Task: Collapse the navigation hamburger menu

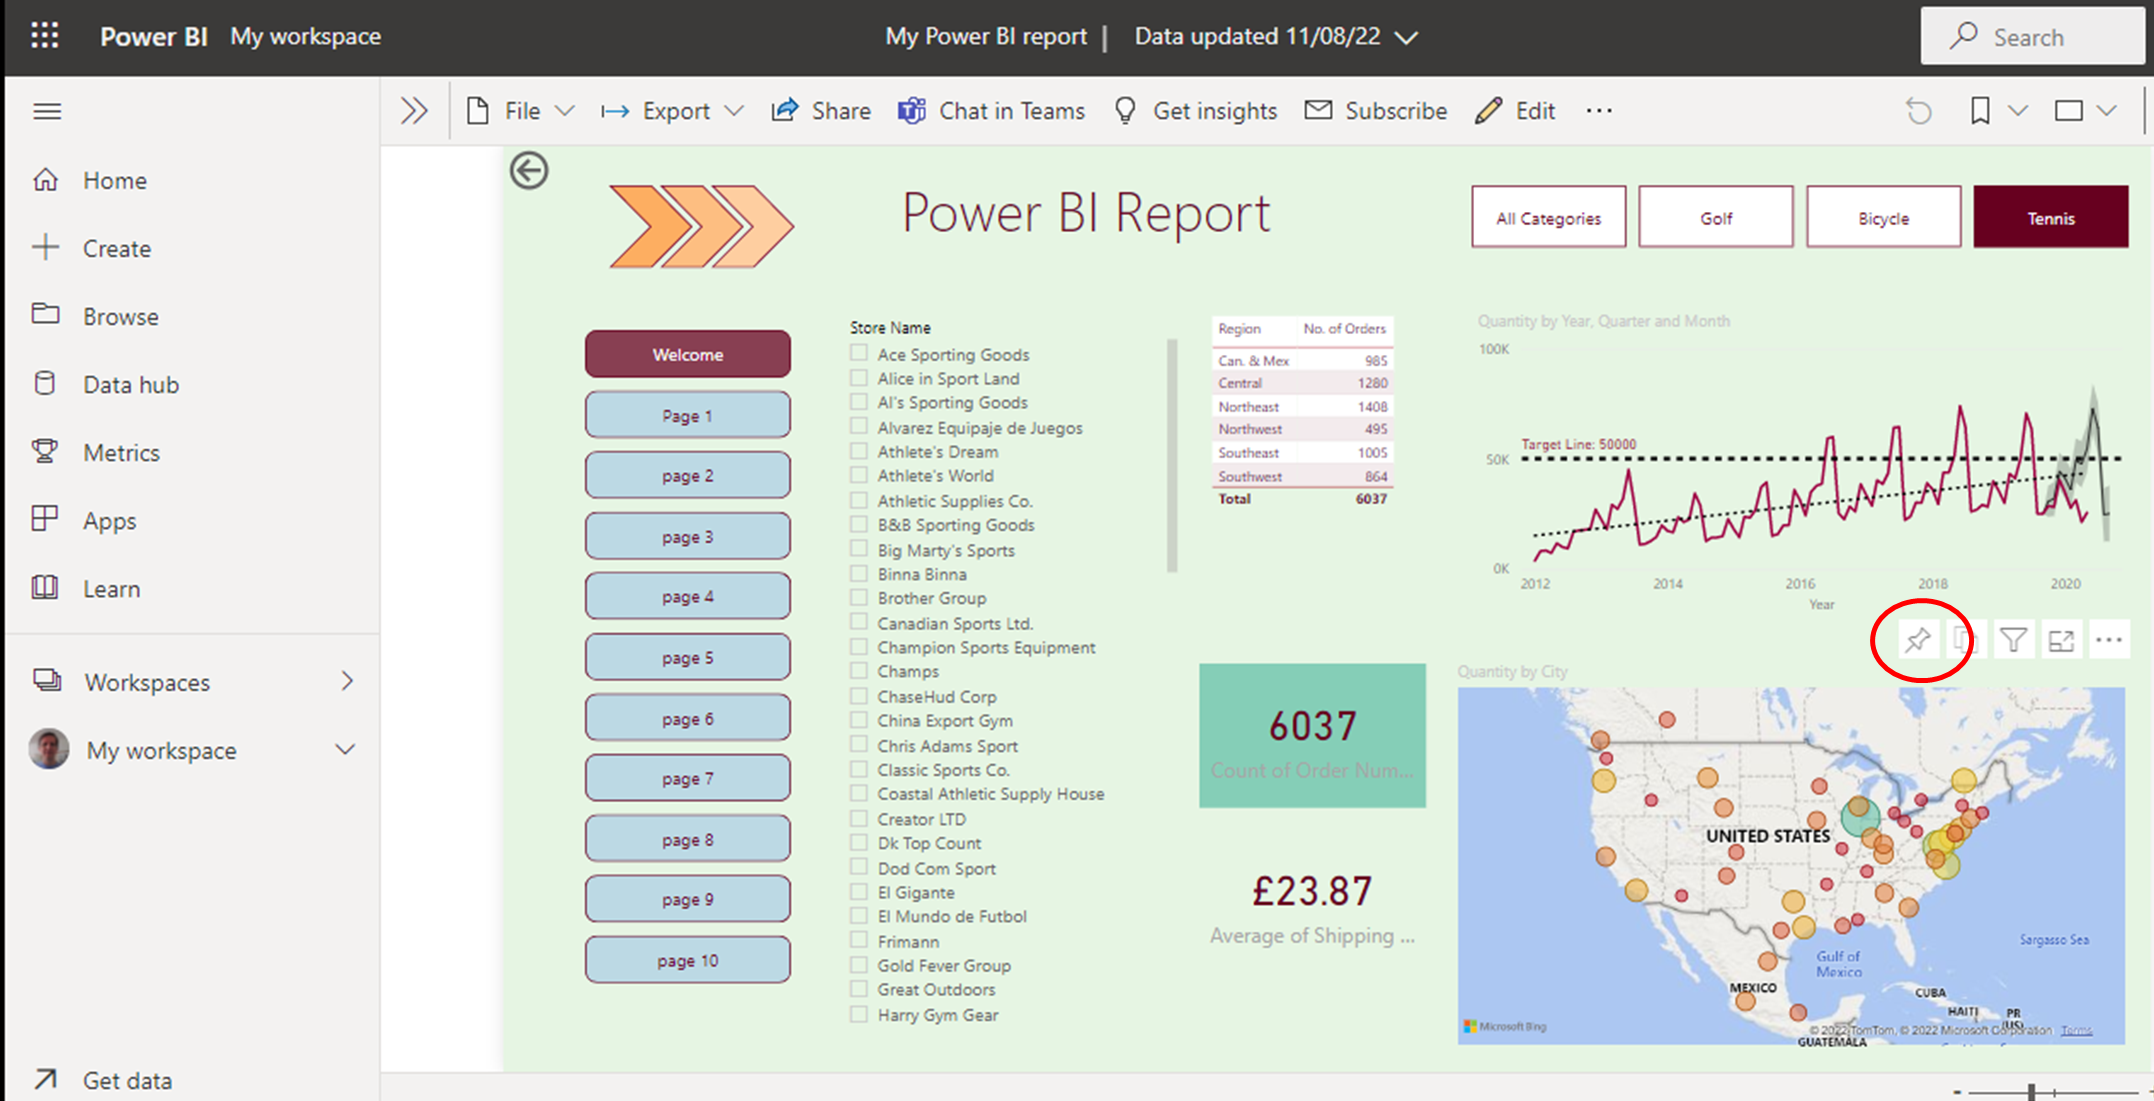Action: [47, 111]
